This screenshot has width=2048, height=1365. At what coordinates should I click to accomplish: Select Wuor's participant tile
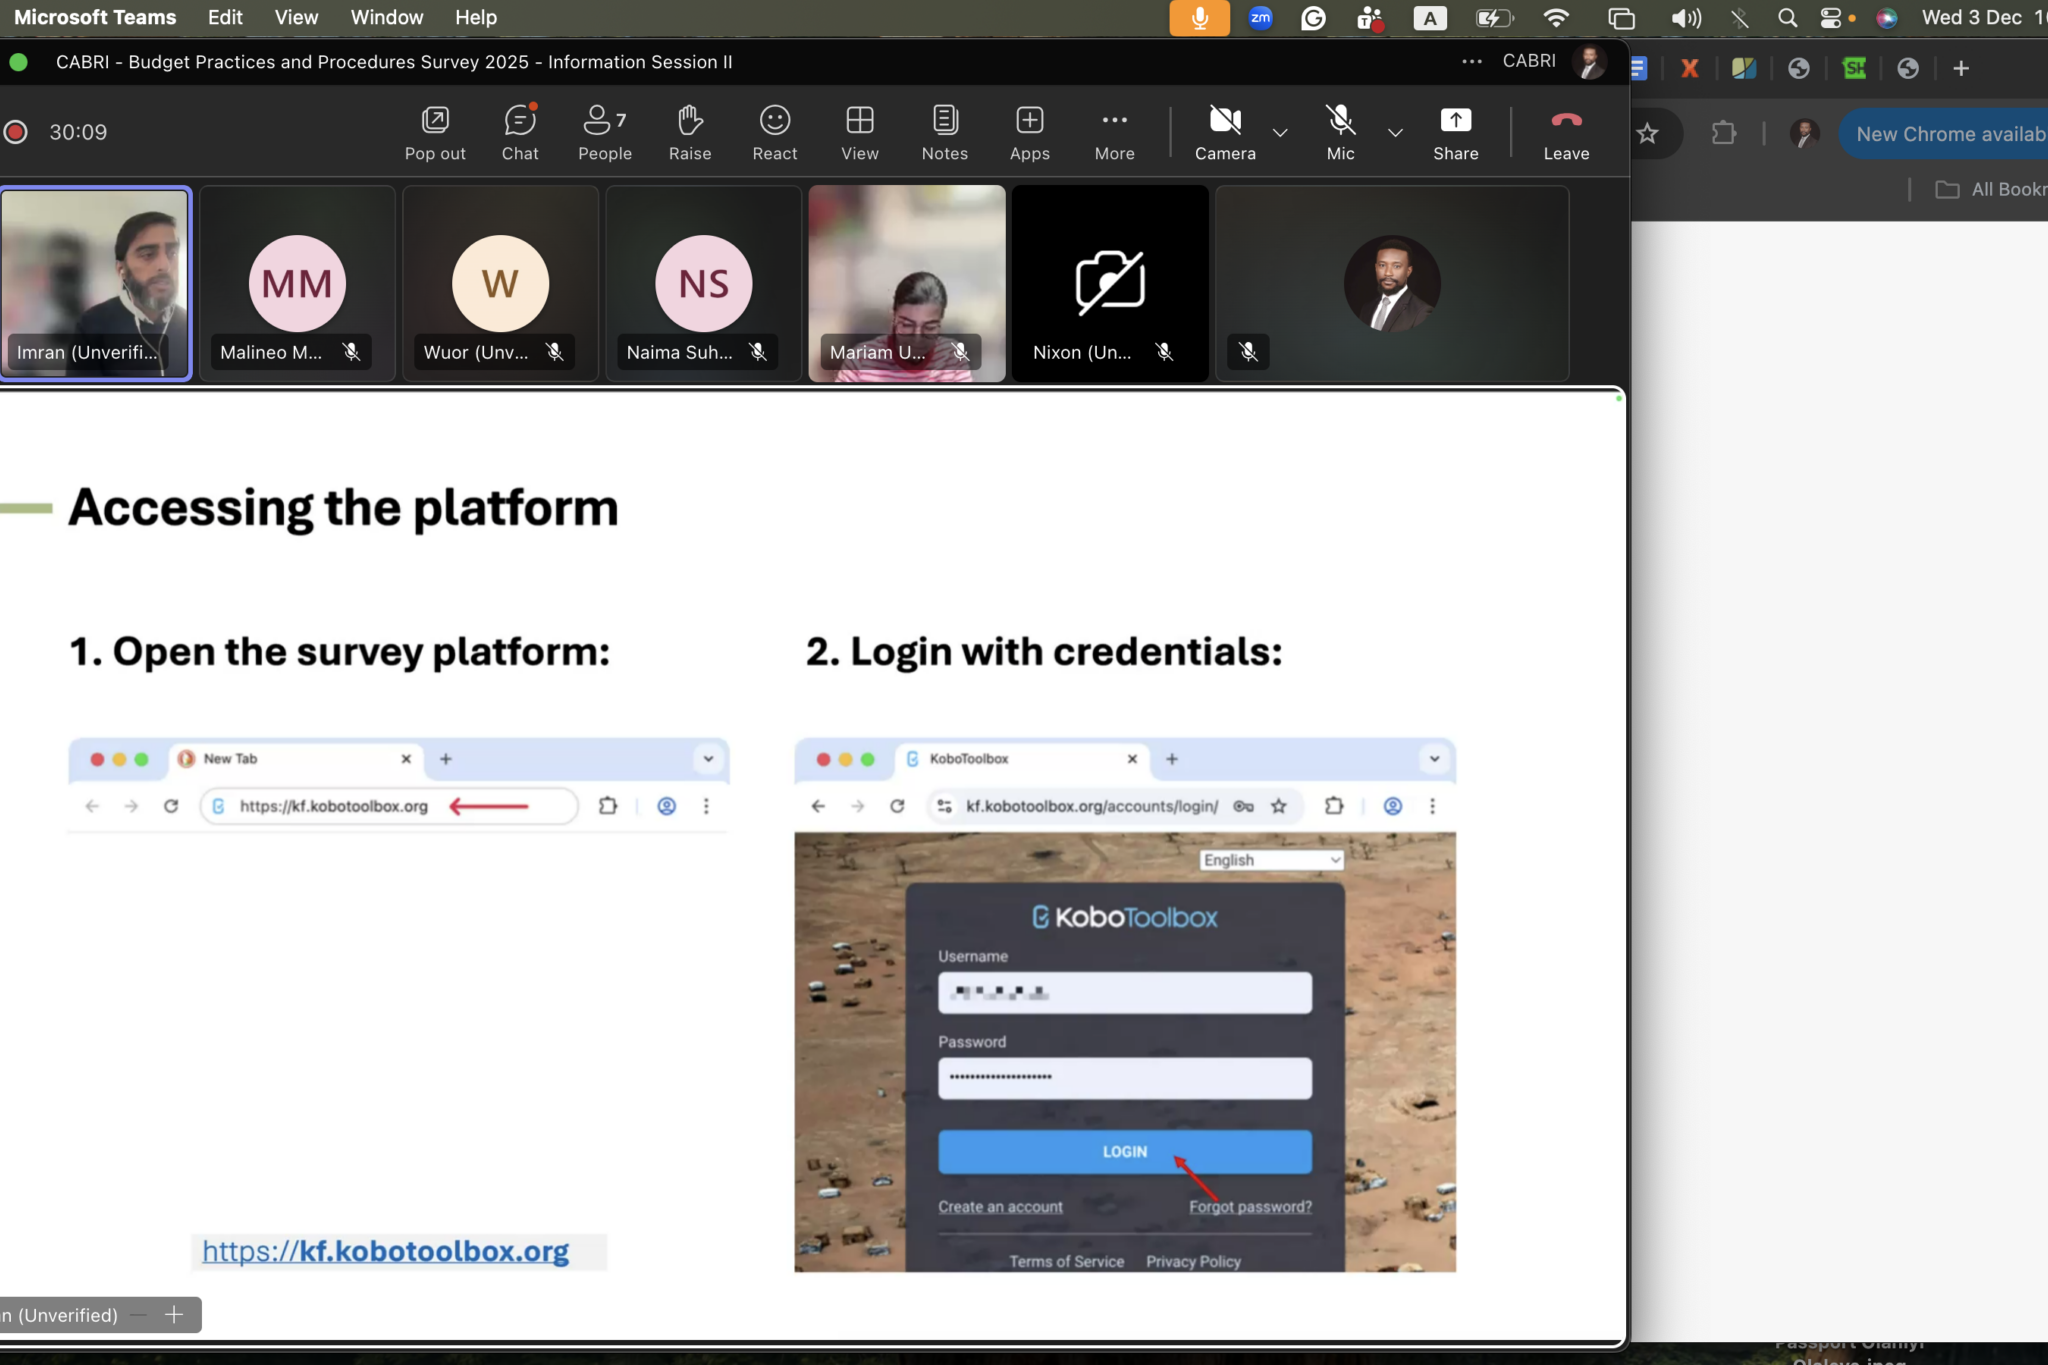tap(500, 284)
